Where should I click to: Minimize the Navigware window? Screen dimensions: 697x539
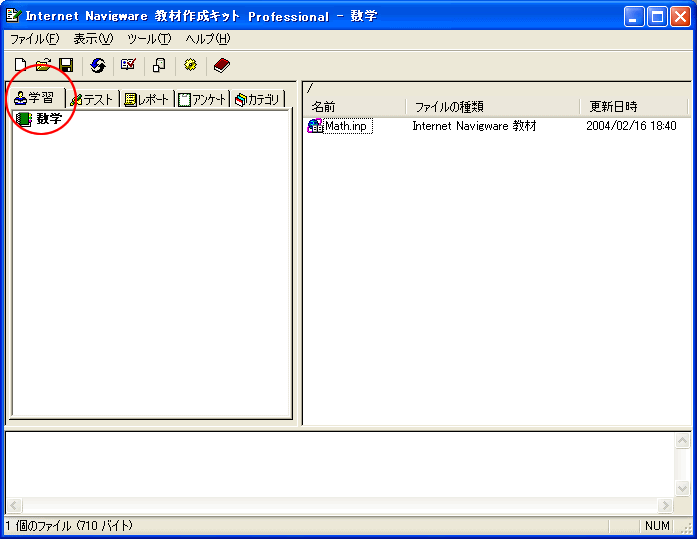coord(634,17)
